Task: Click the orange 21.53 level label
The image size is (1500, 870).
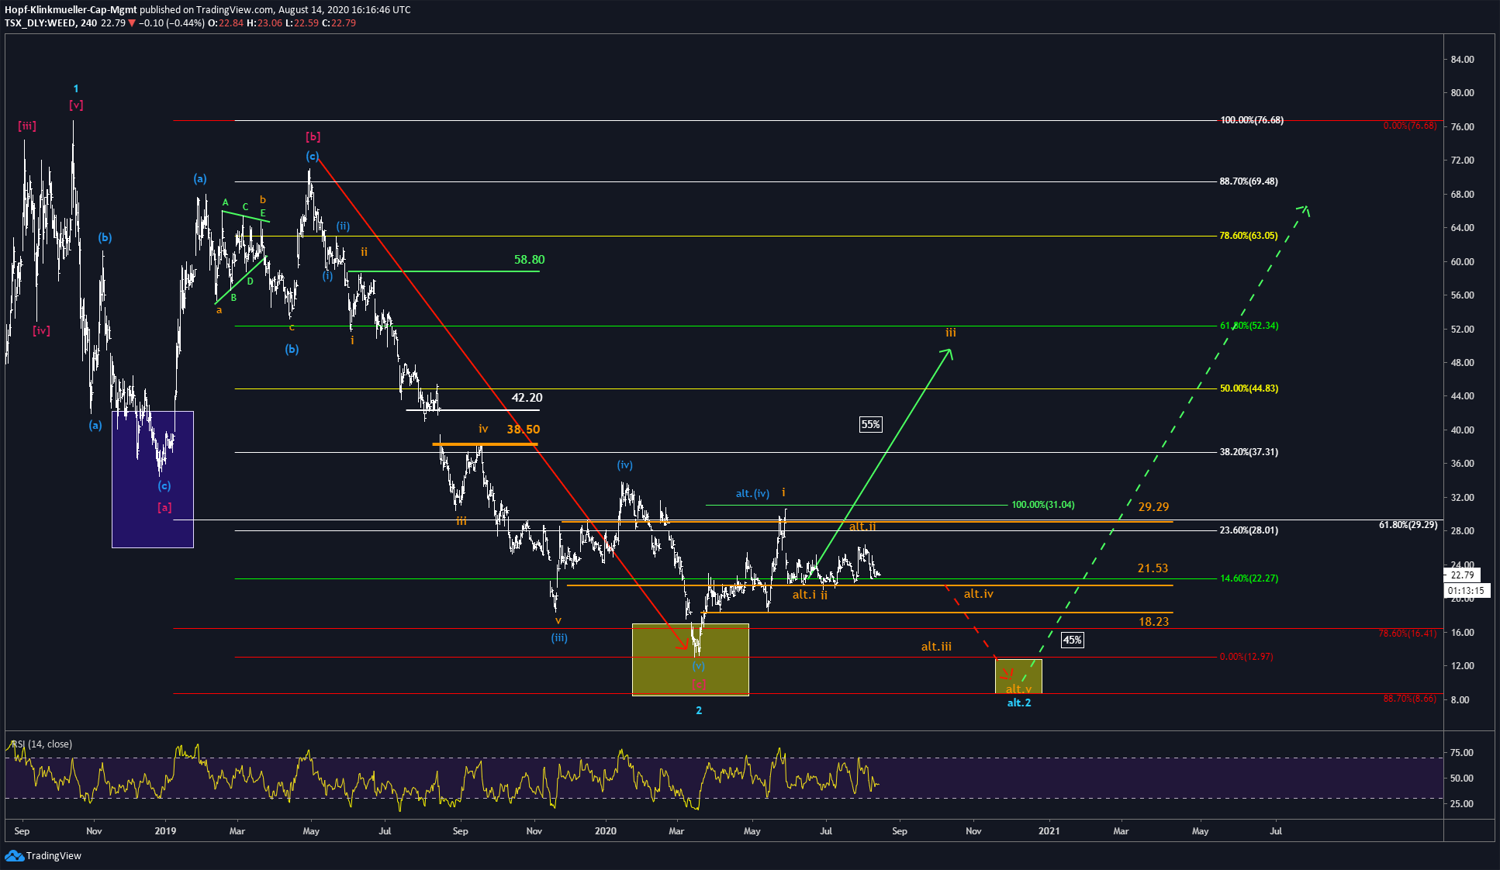Action: 1153,568
